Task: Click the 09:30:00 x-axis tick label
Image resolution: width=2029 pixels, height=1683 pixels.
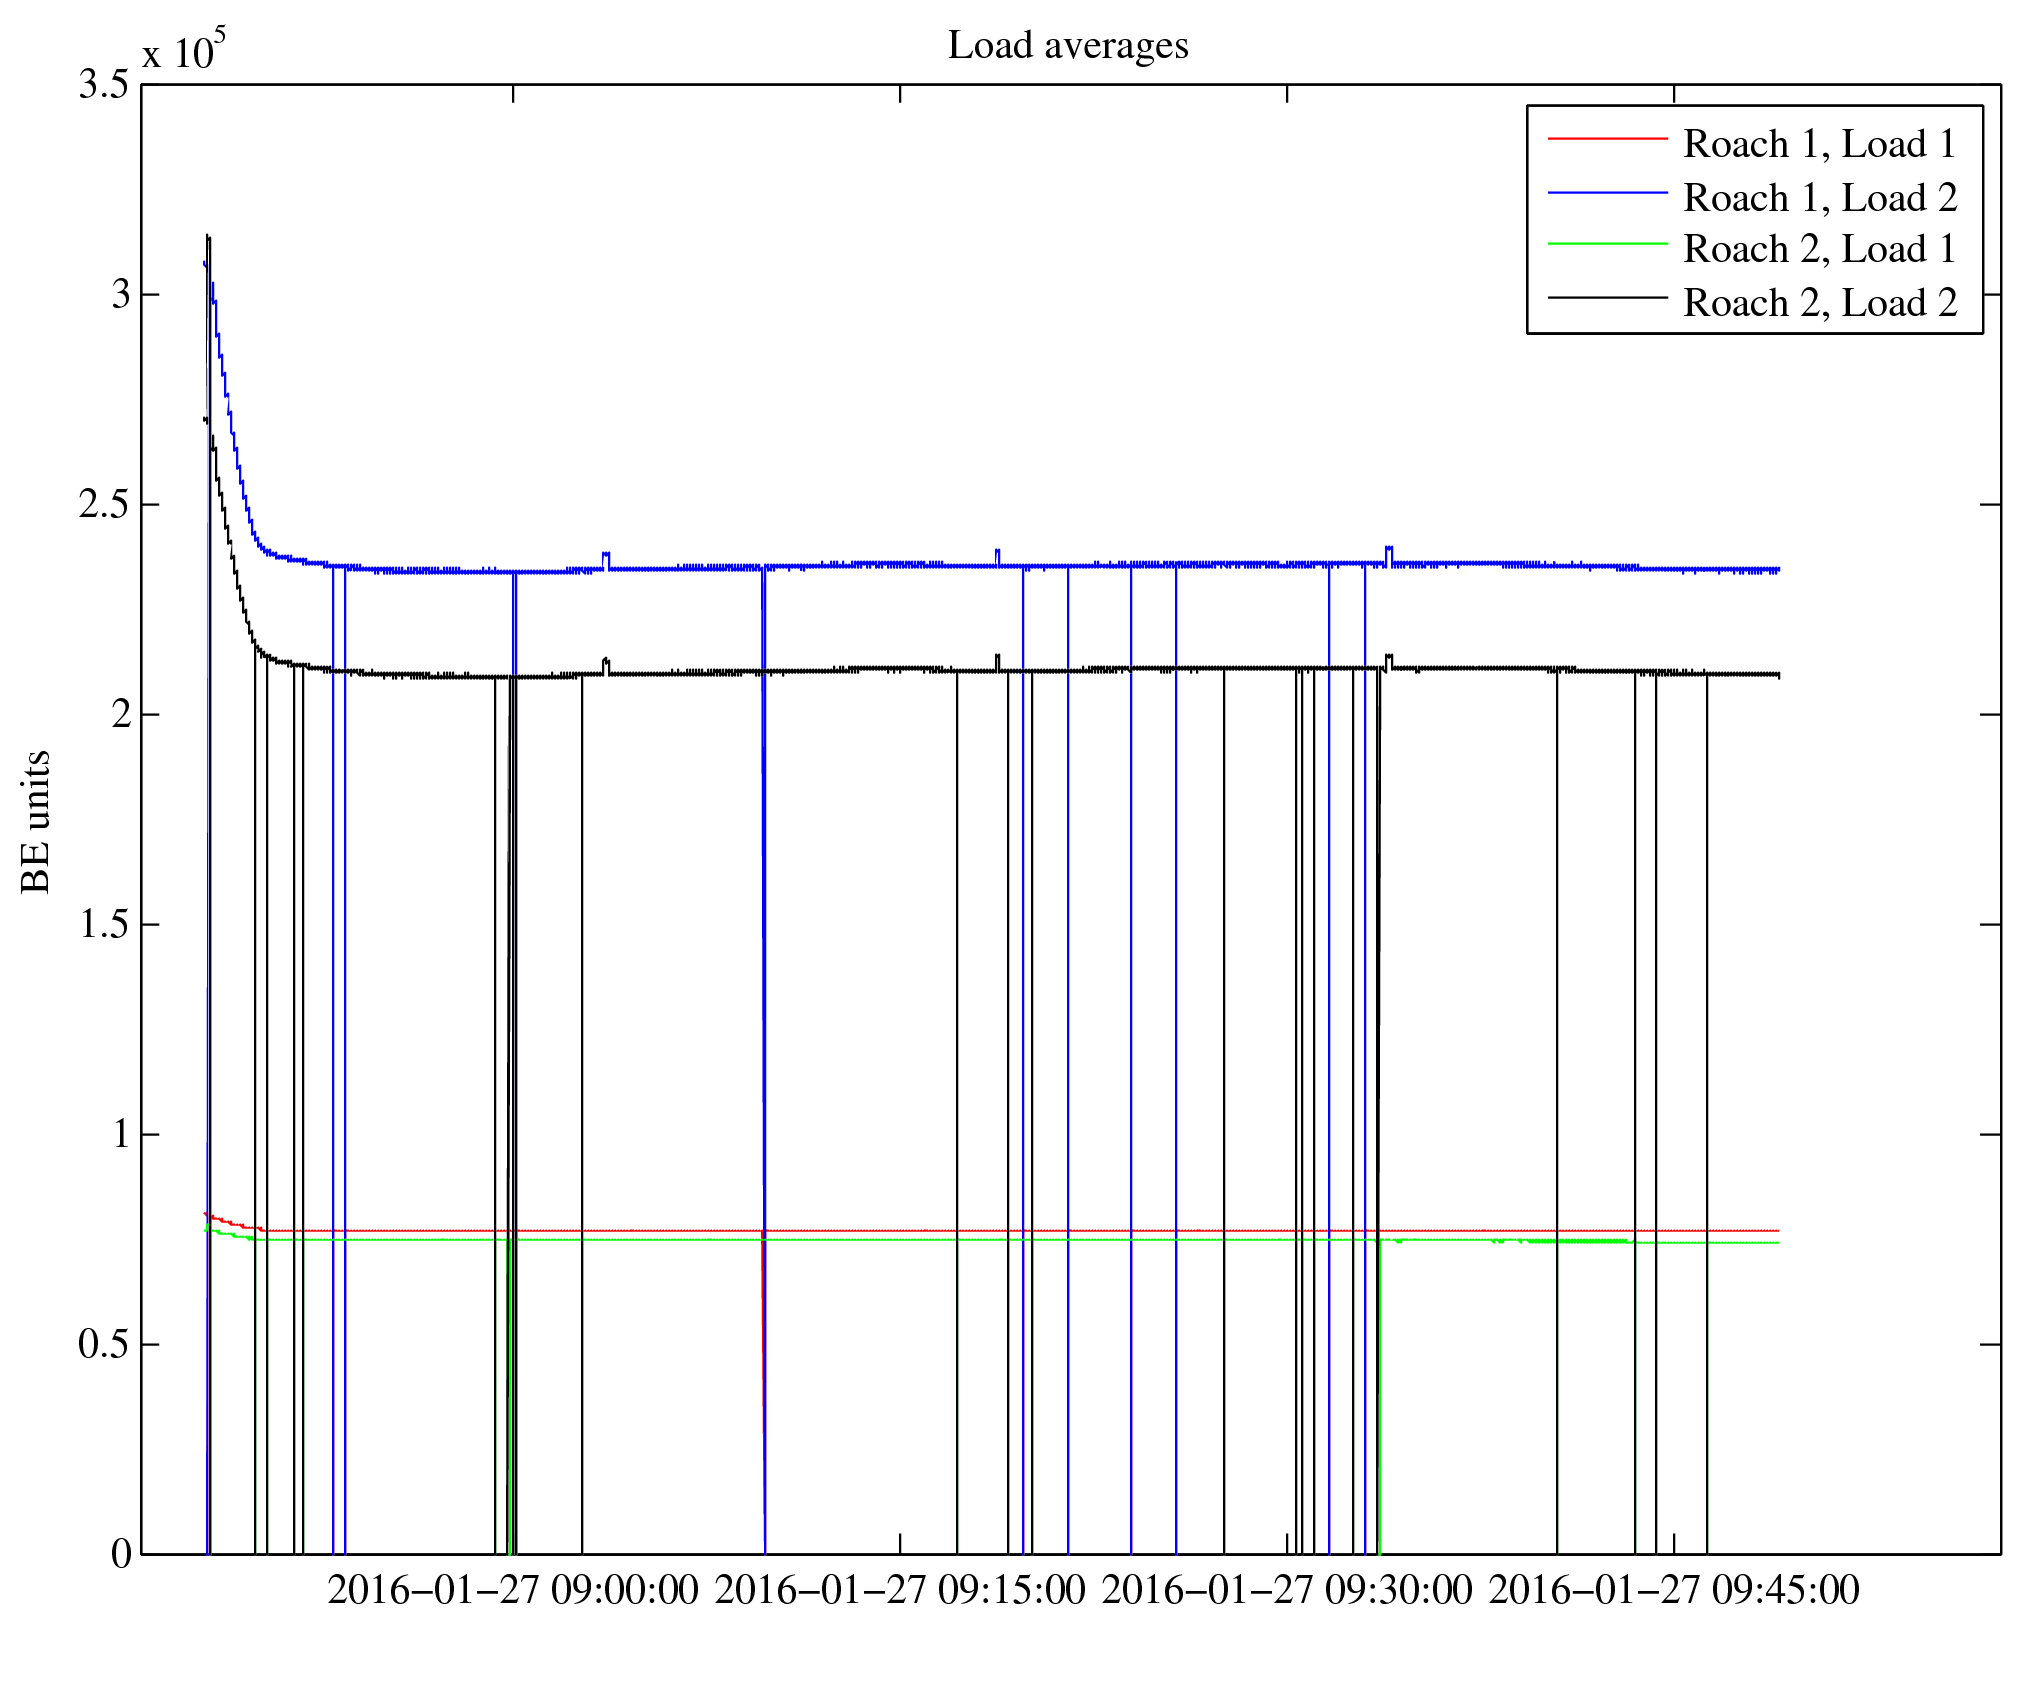Action: (1287, 1590)
